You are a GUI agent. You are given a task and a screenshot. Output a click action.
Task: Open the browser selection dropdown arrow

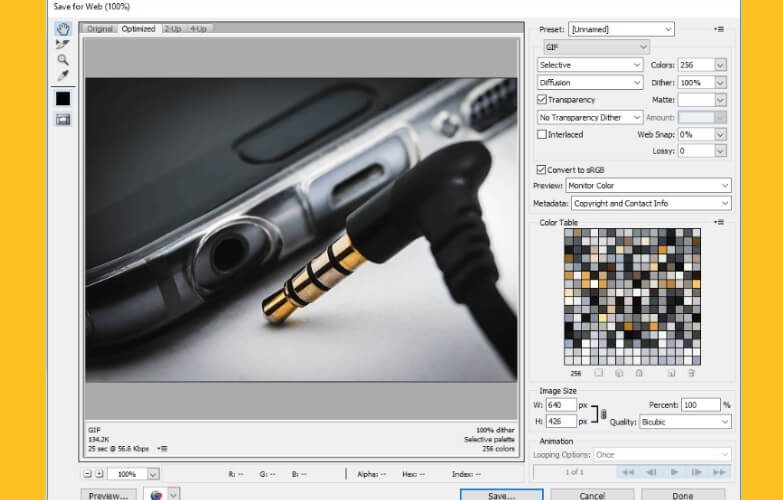coord(174,495)
